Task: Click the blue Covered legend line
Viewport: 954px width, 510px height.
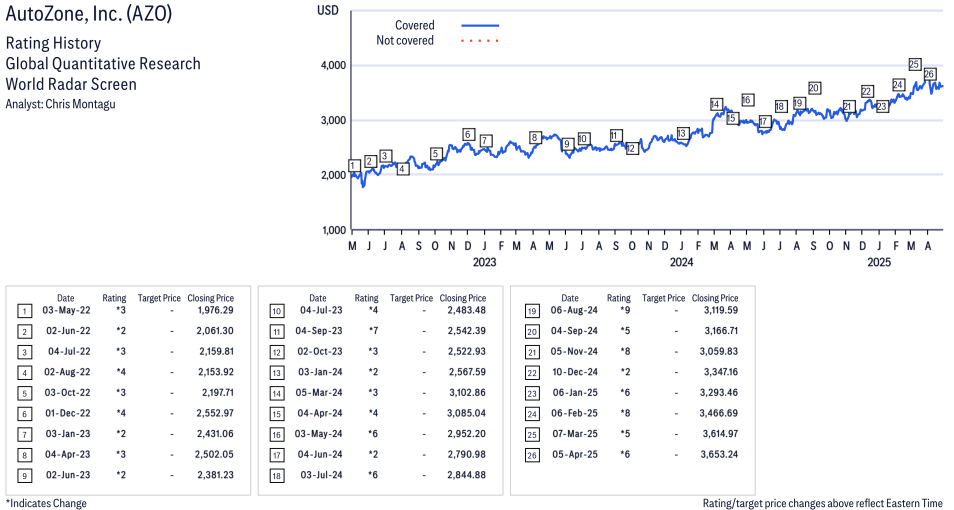Action: 480,26
